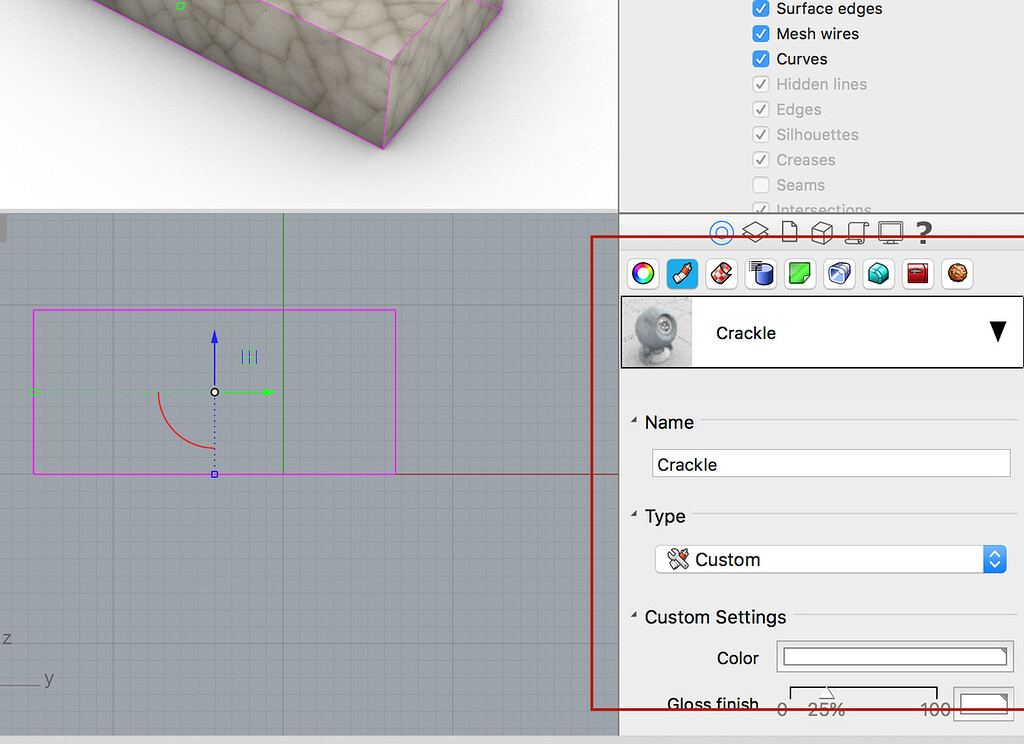
Task: Open the Crackle material dropdown triangle
Action: 997,332
